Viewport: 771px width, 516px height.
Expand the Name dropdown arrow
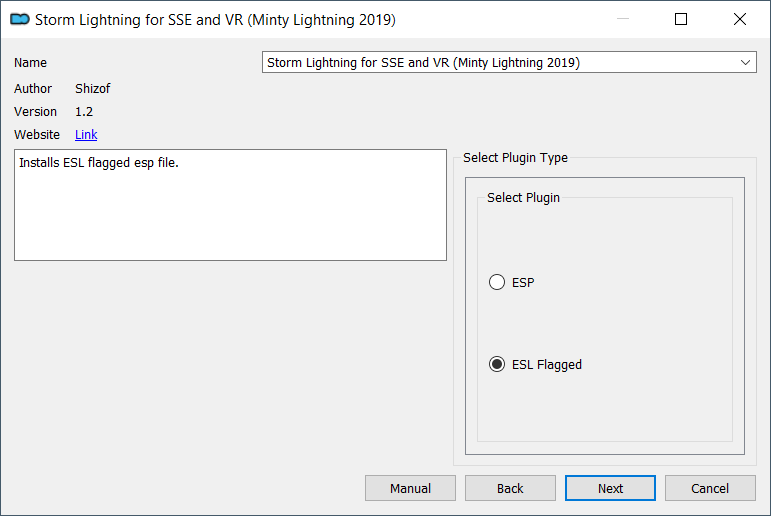[745, 62]
